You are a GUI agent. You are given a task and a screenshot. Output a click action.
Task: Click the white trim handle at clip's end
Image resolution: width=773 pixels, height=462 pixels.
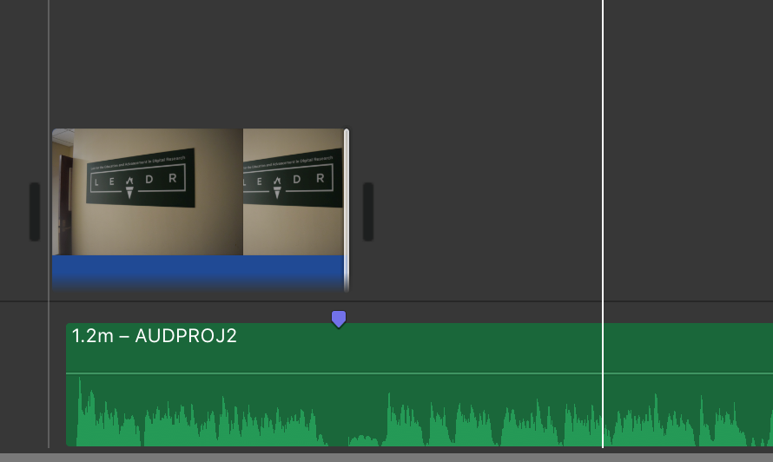click(347, 210)
